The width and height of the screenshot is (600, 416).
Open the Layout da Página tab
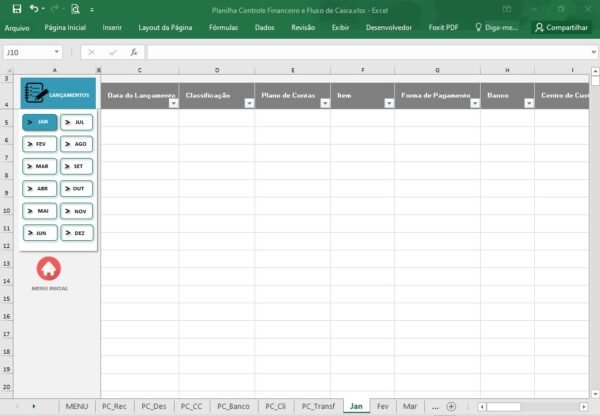(x=165, y=28)
